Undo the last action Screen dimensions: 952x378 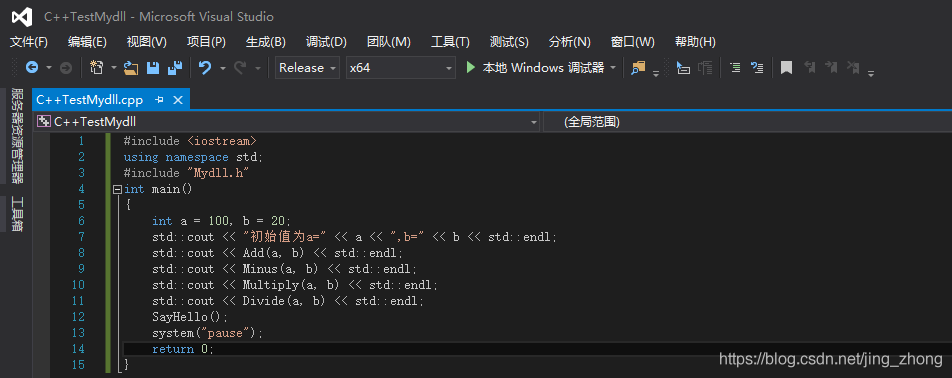coord(205,68)
